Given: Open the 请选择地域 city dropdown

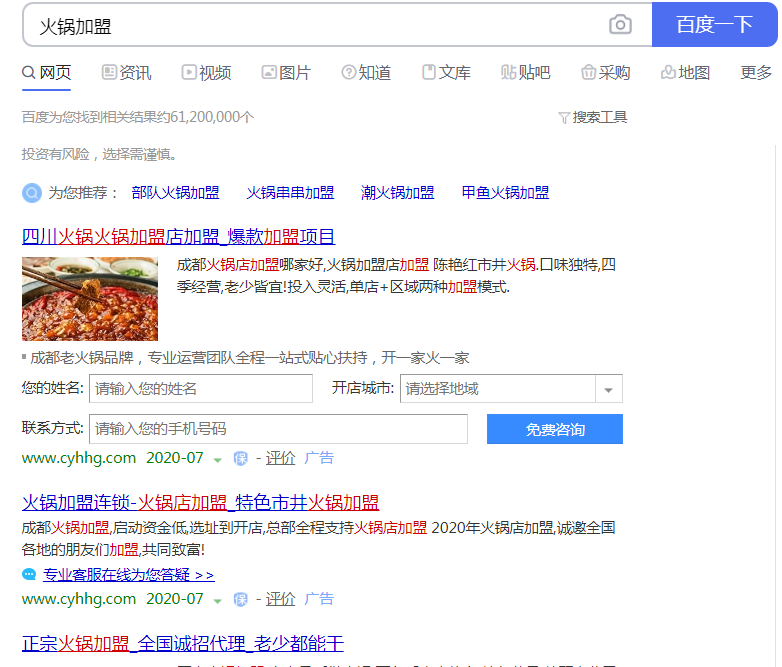Looking at the screenshot, I should pyautogui.click(x=511, y=389).
